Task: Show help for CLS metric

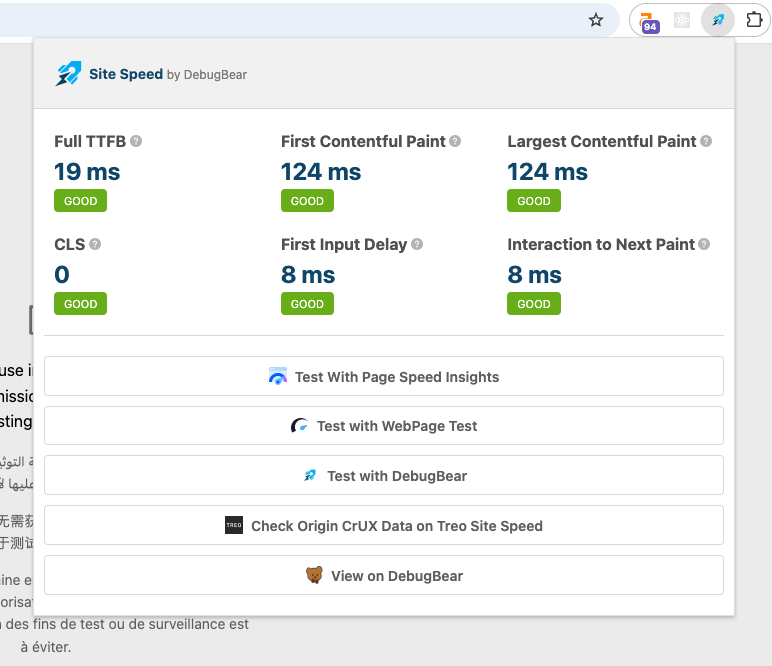Action: 95,244
